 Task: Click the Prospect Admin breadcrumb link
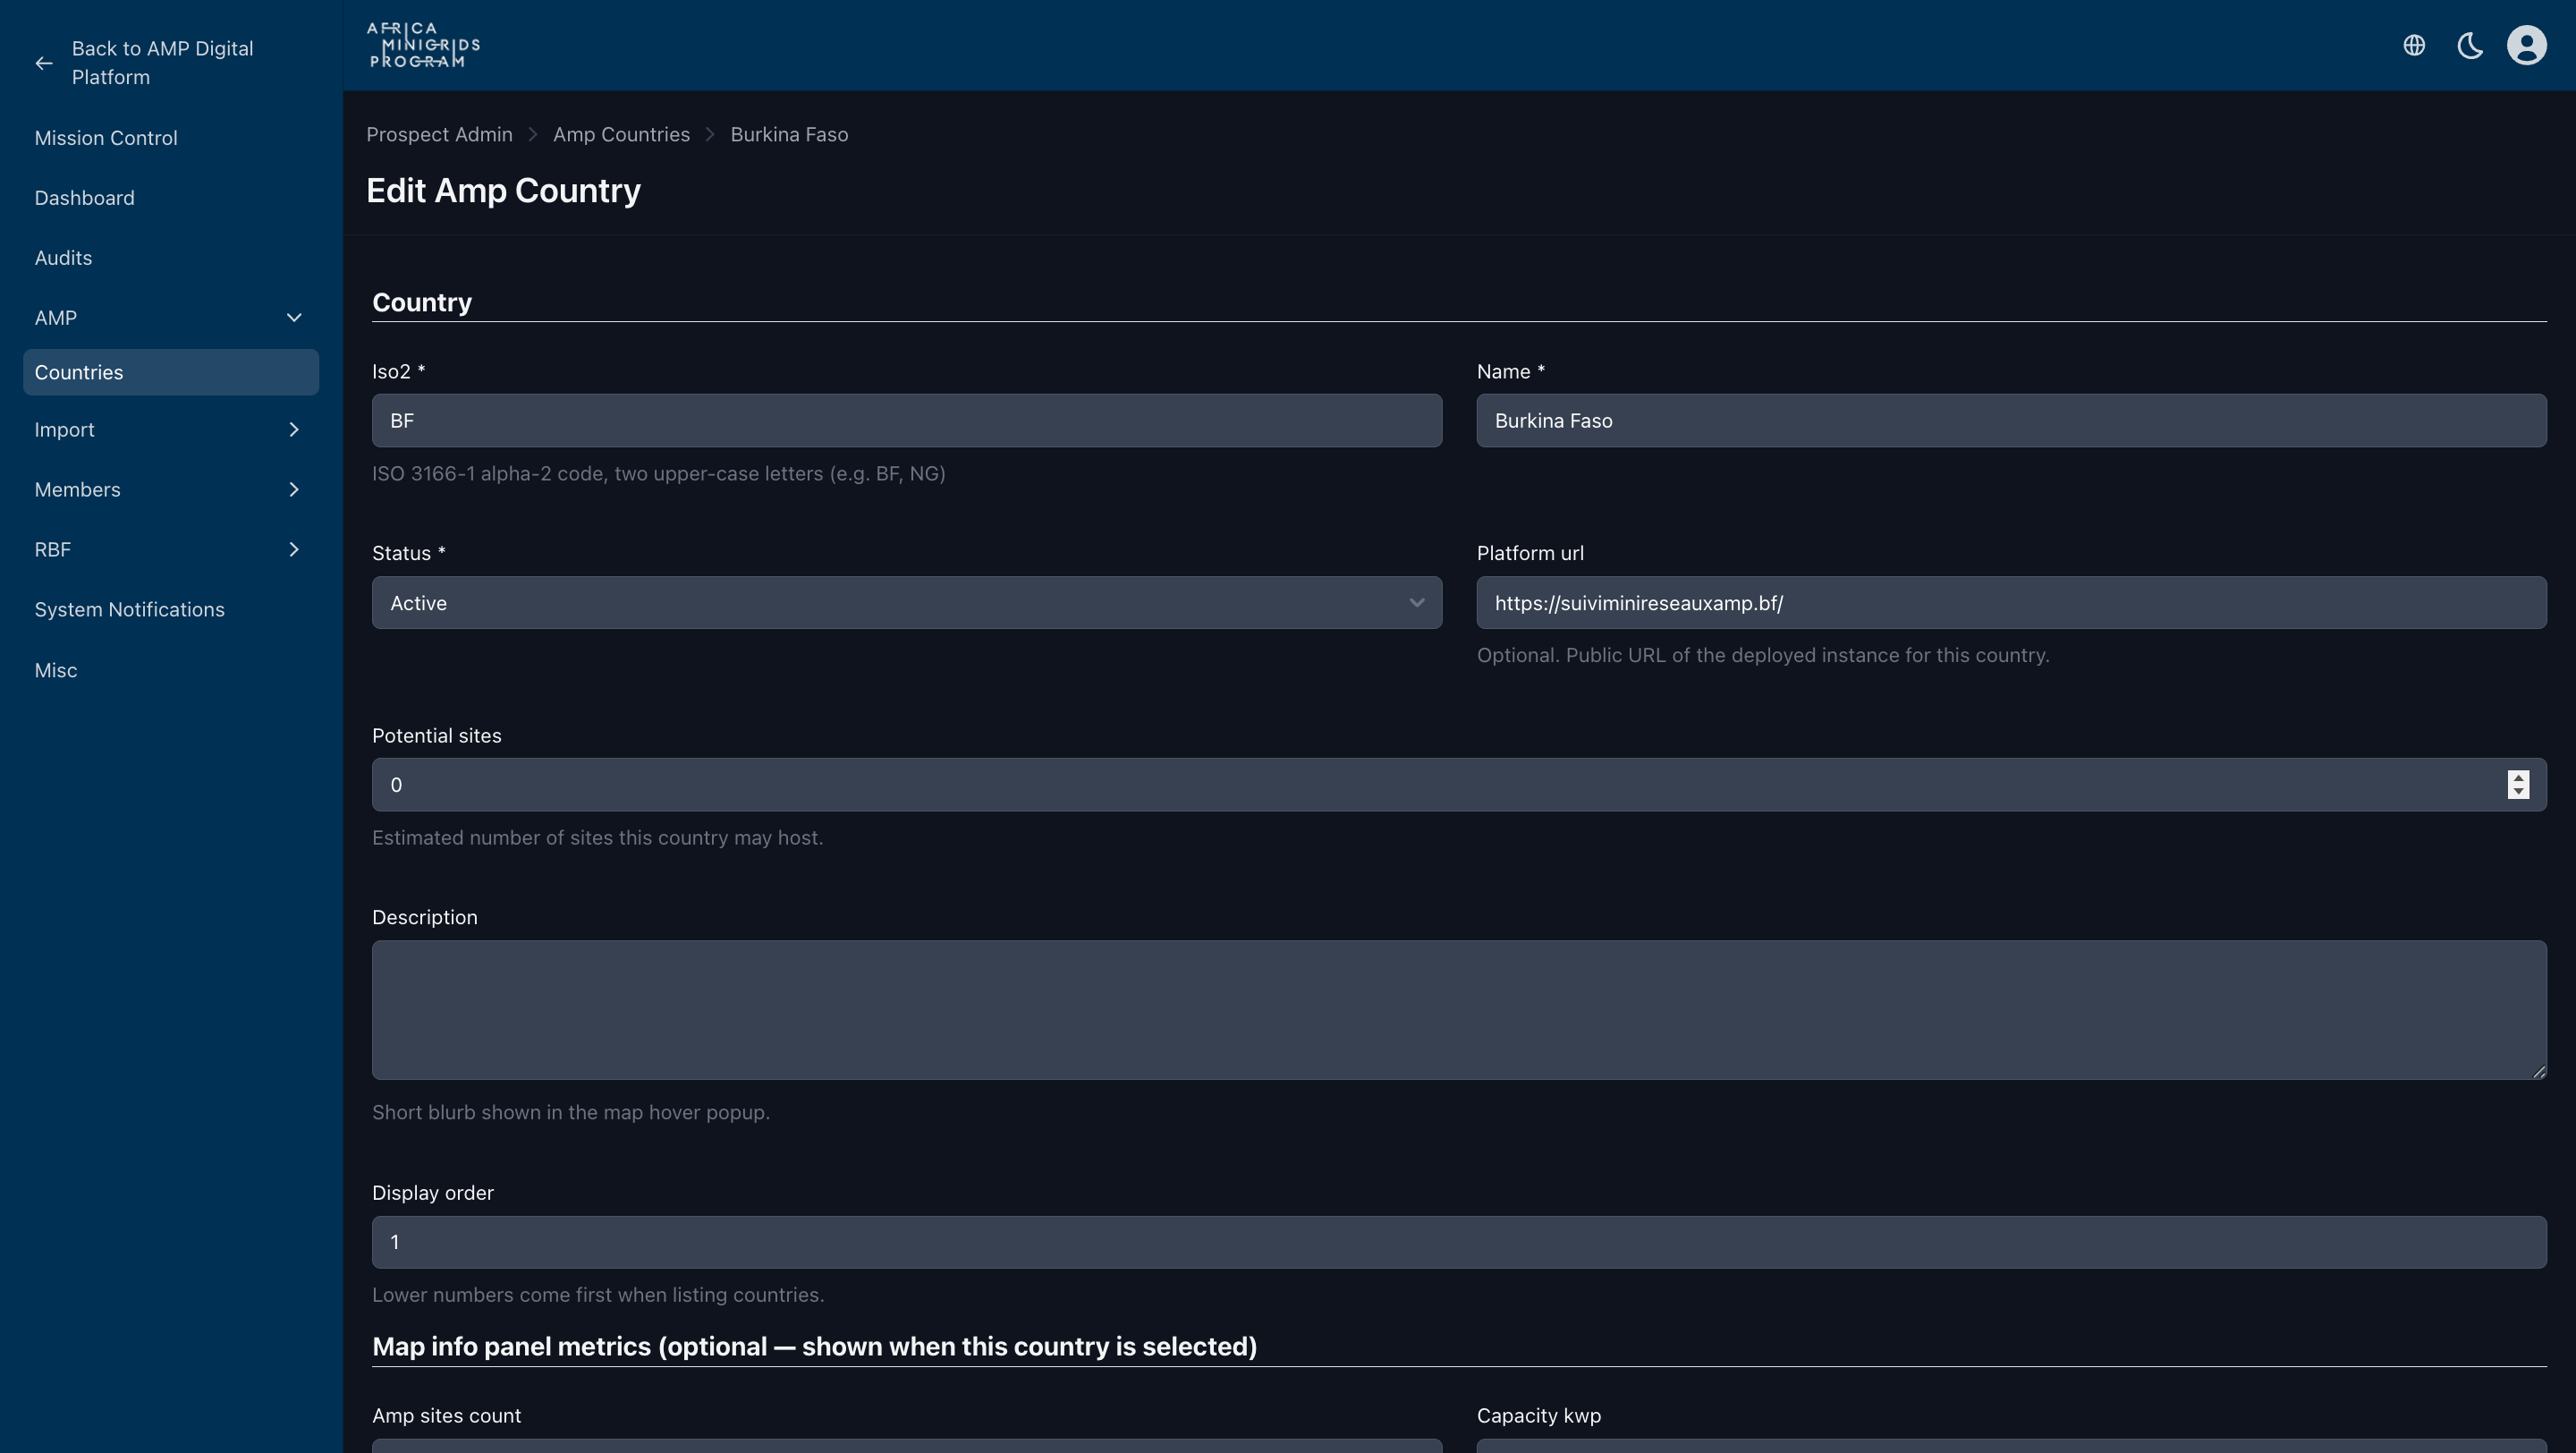(x=439, y=134)
